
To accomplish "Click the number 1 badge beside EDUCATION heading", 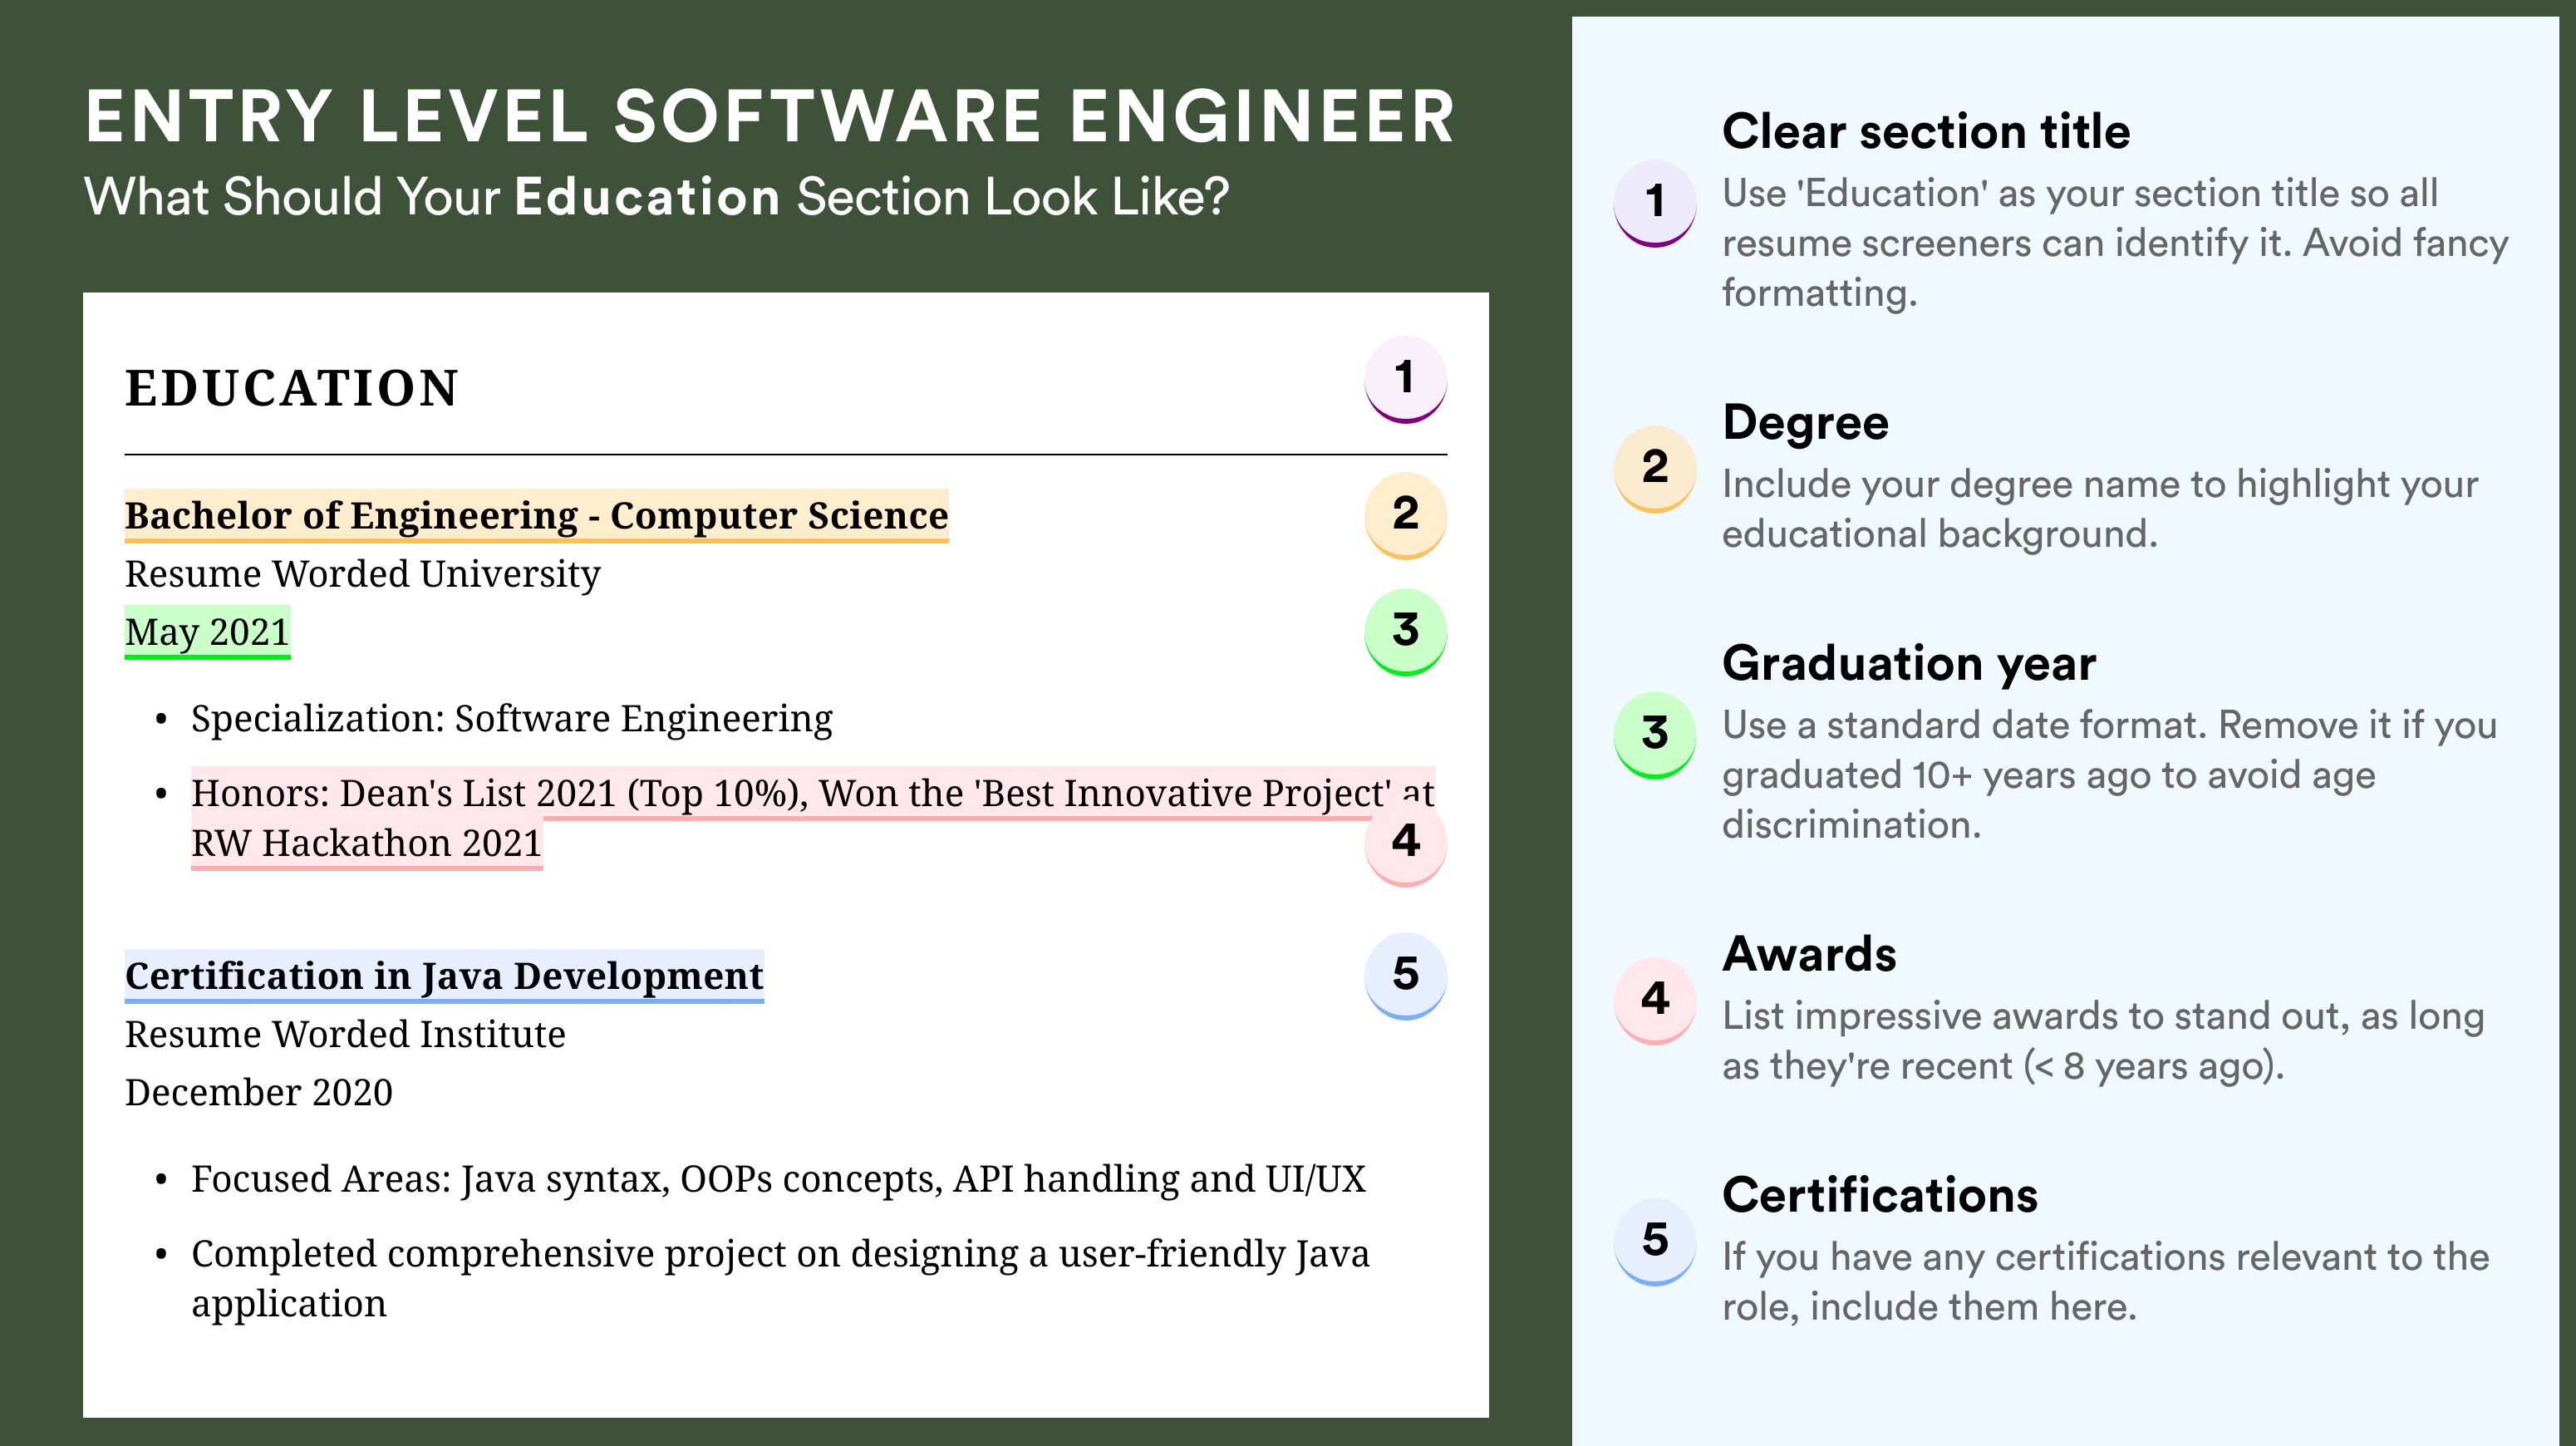I will click(x=1405, y=379).
